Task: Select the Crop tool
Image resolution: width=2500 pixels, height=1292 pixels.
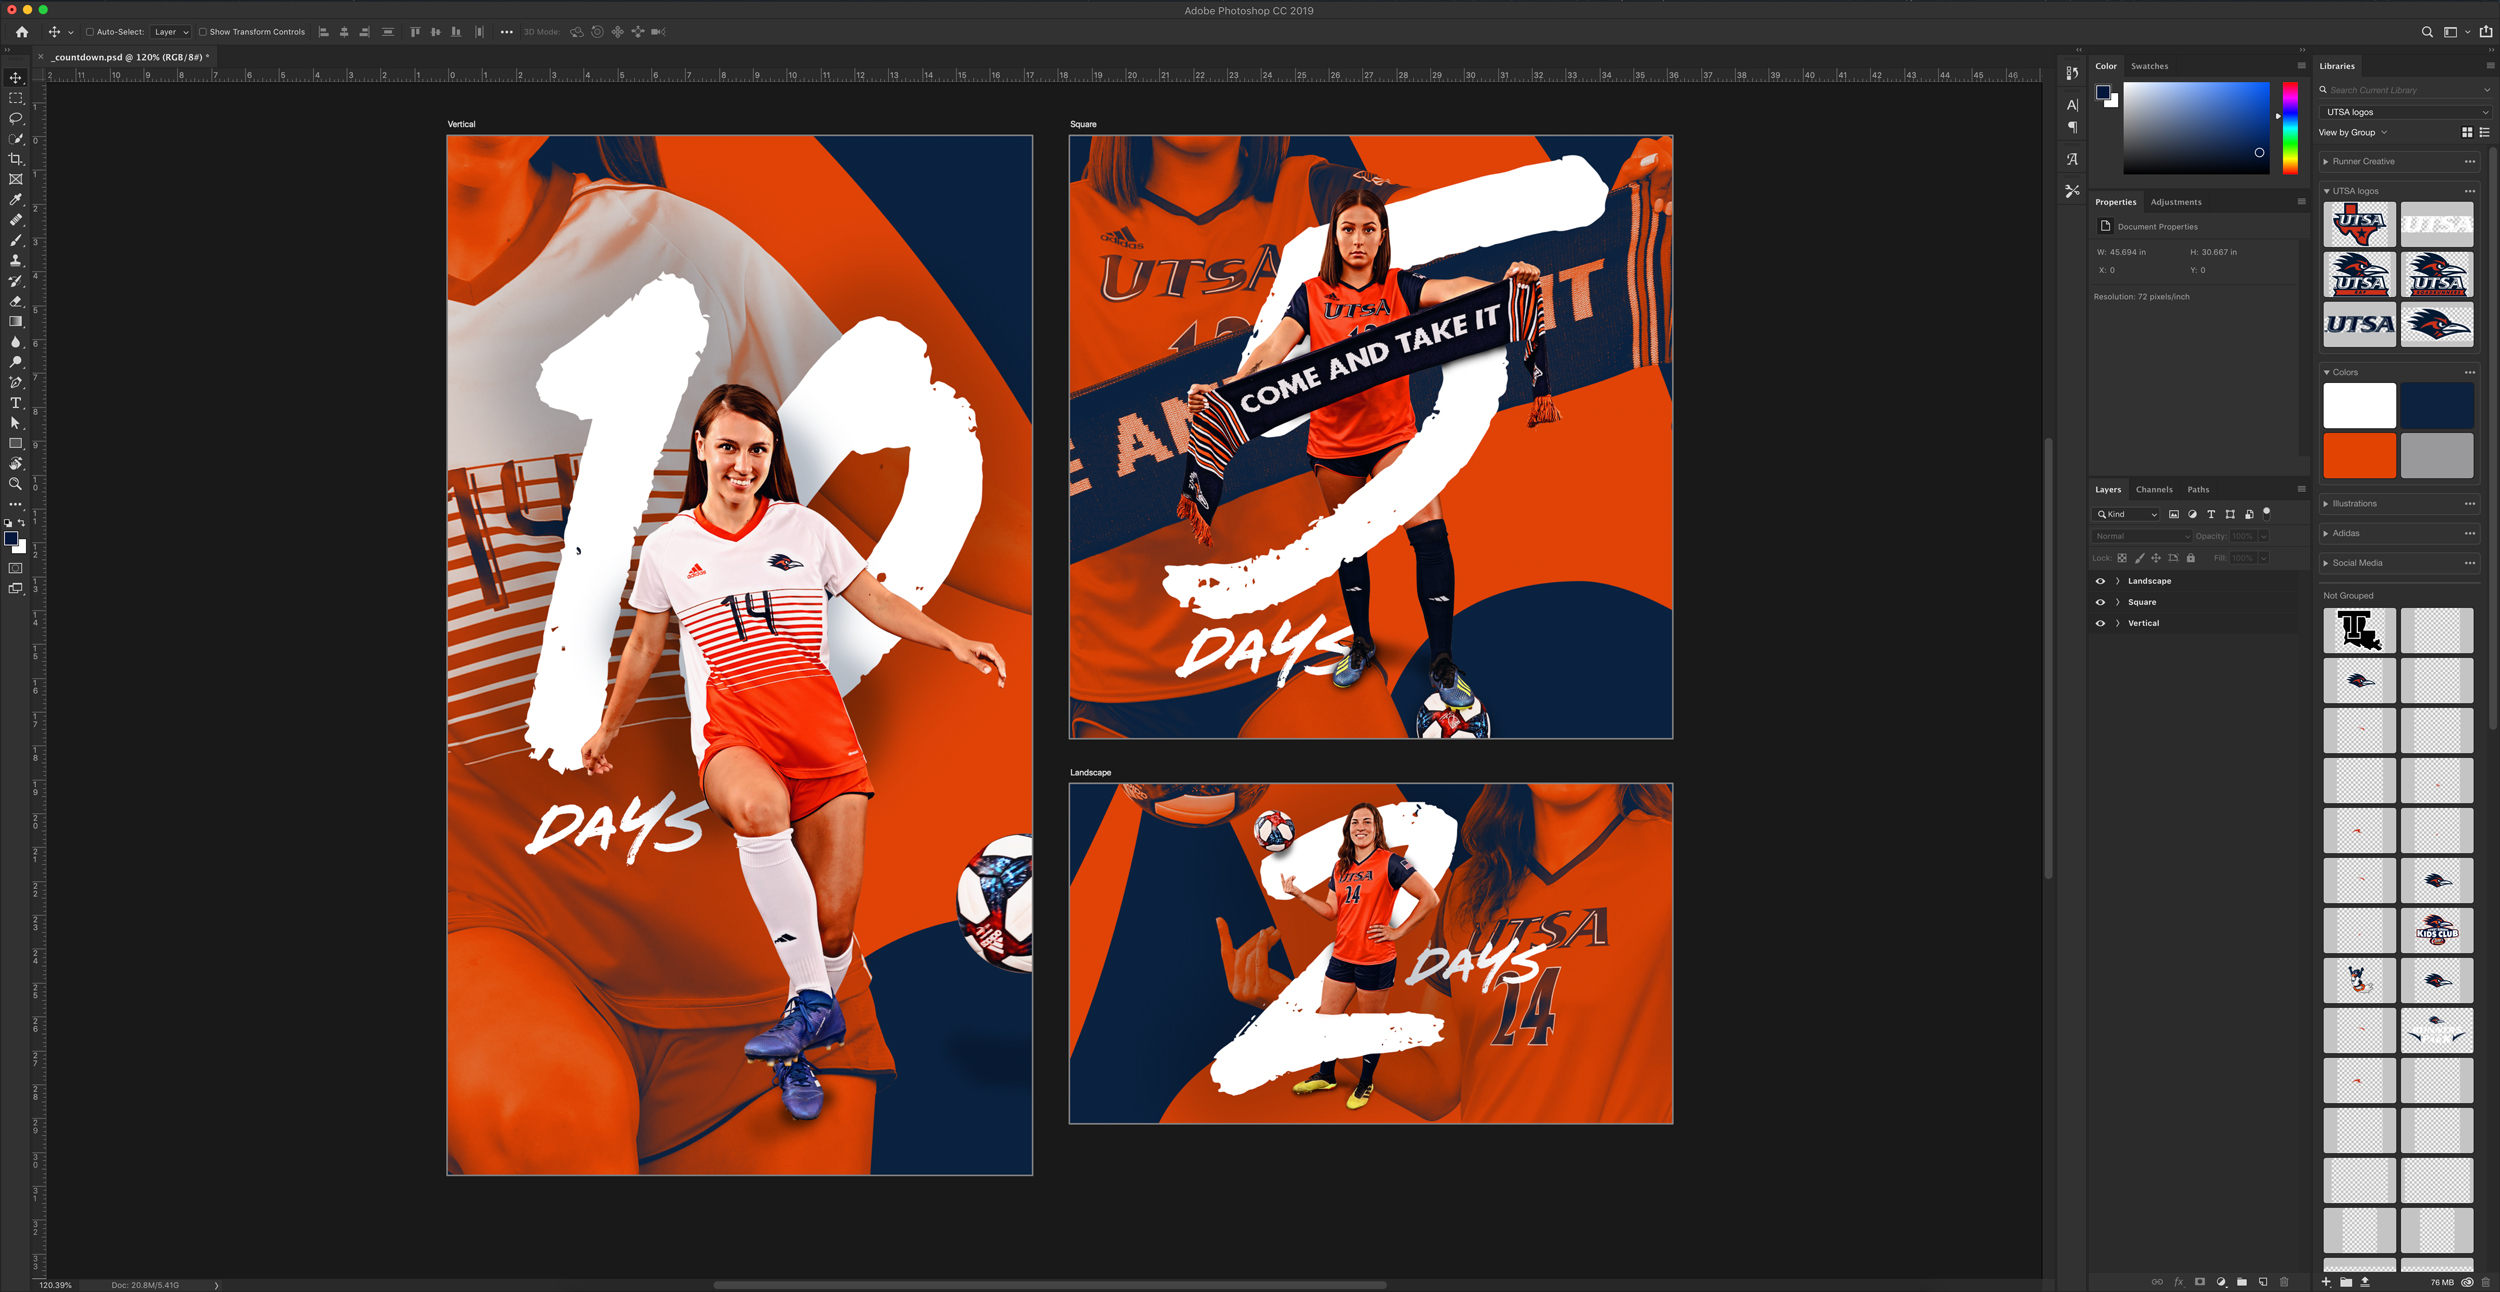Action: click(x=16, y=159)
